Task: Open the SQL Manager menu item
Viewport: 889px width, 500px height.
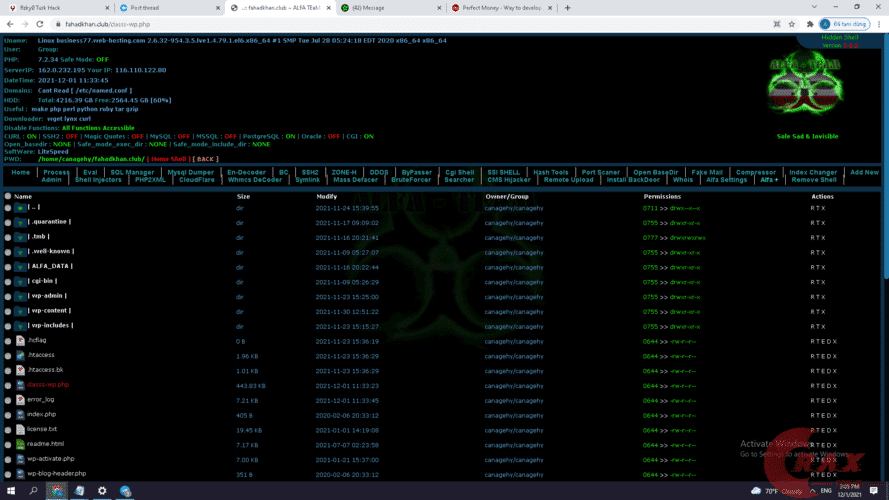Action: click(132, 172)
